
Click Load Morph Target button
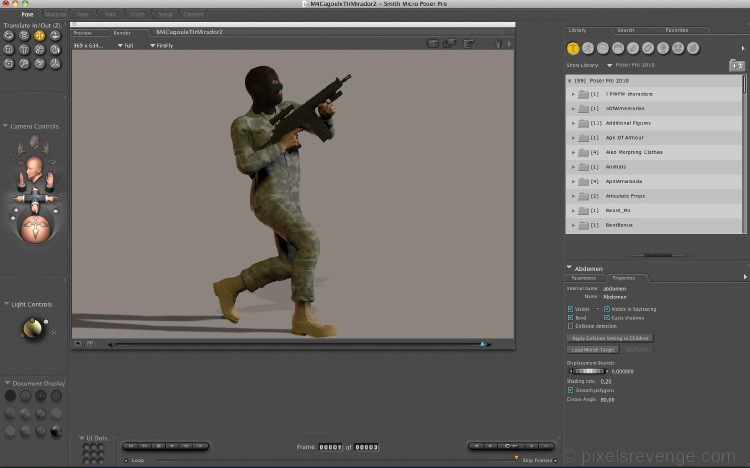[593, 350]
